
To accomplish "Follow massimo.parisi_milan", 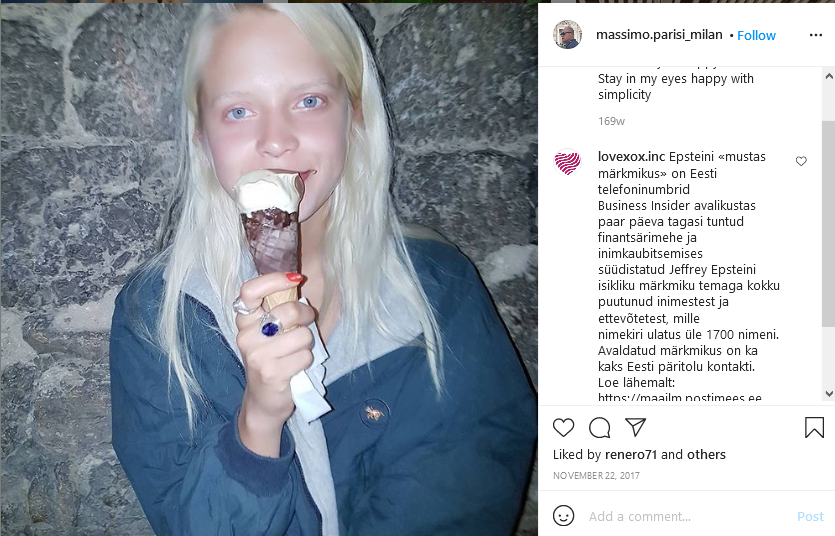I will point(756,36).
